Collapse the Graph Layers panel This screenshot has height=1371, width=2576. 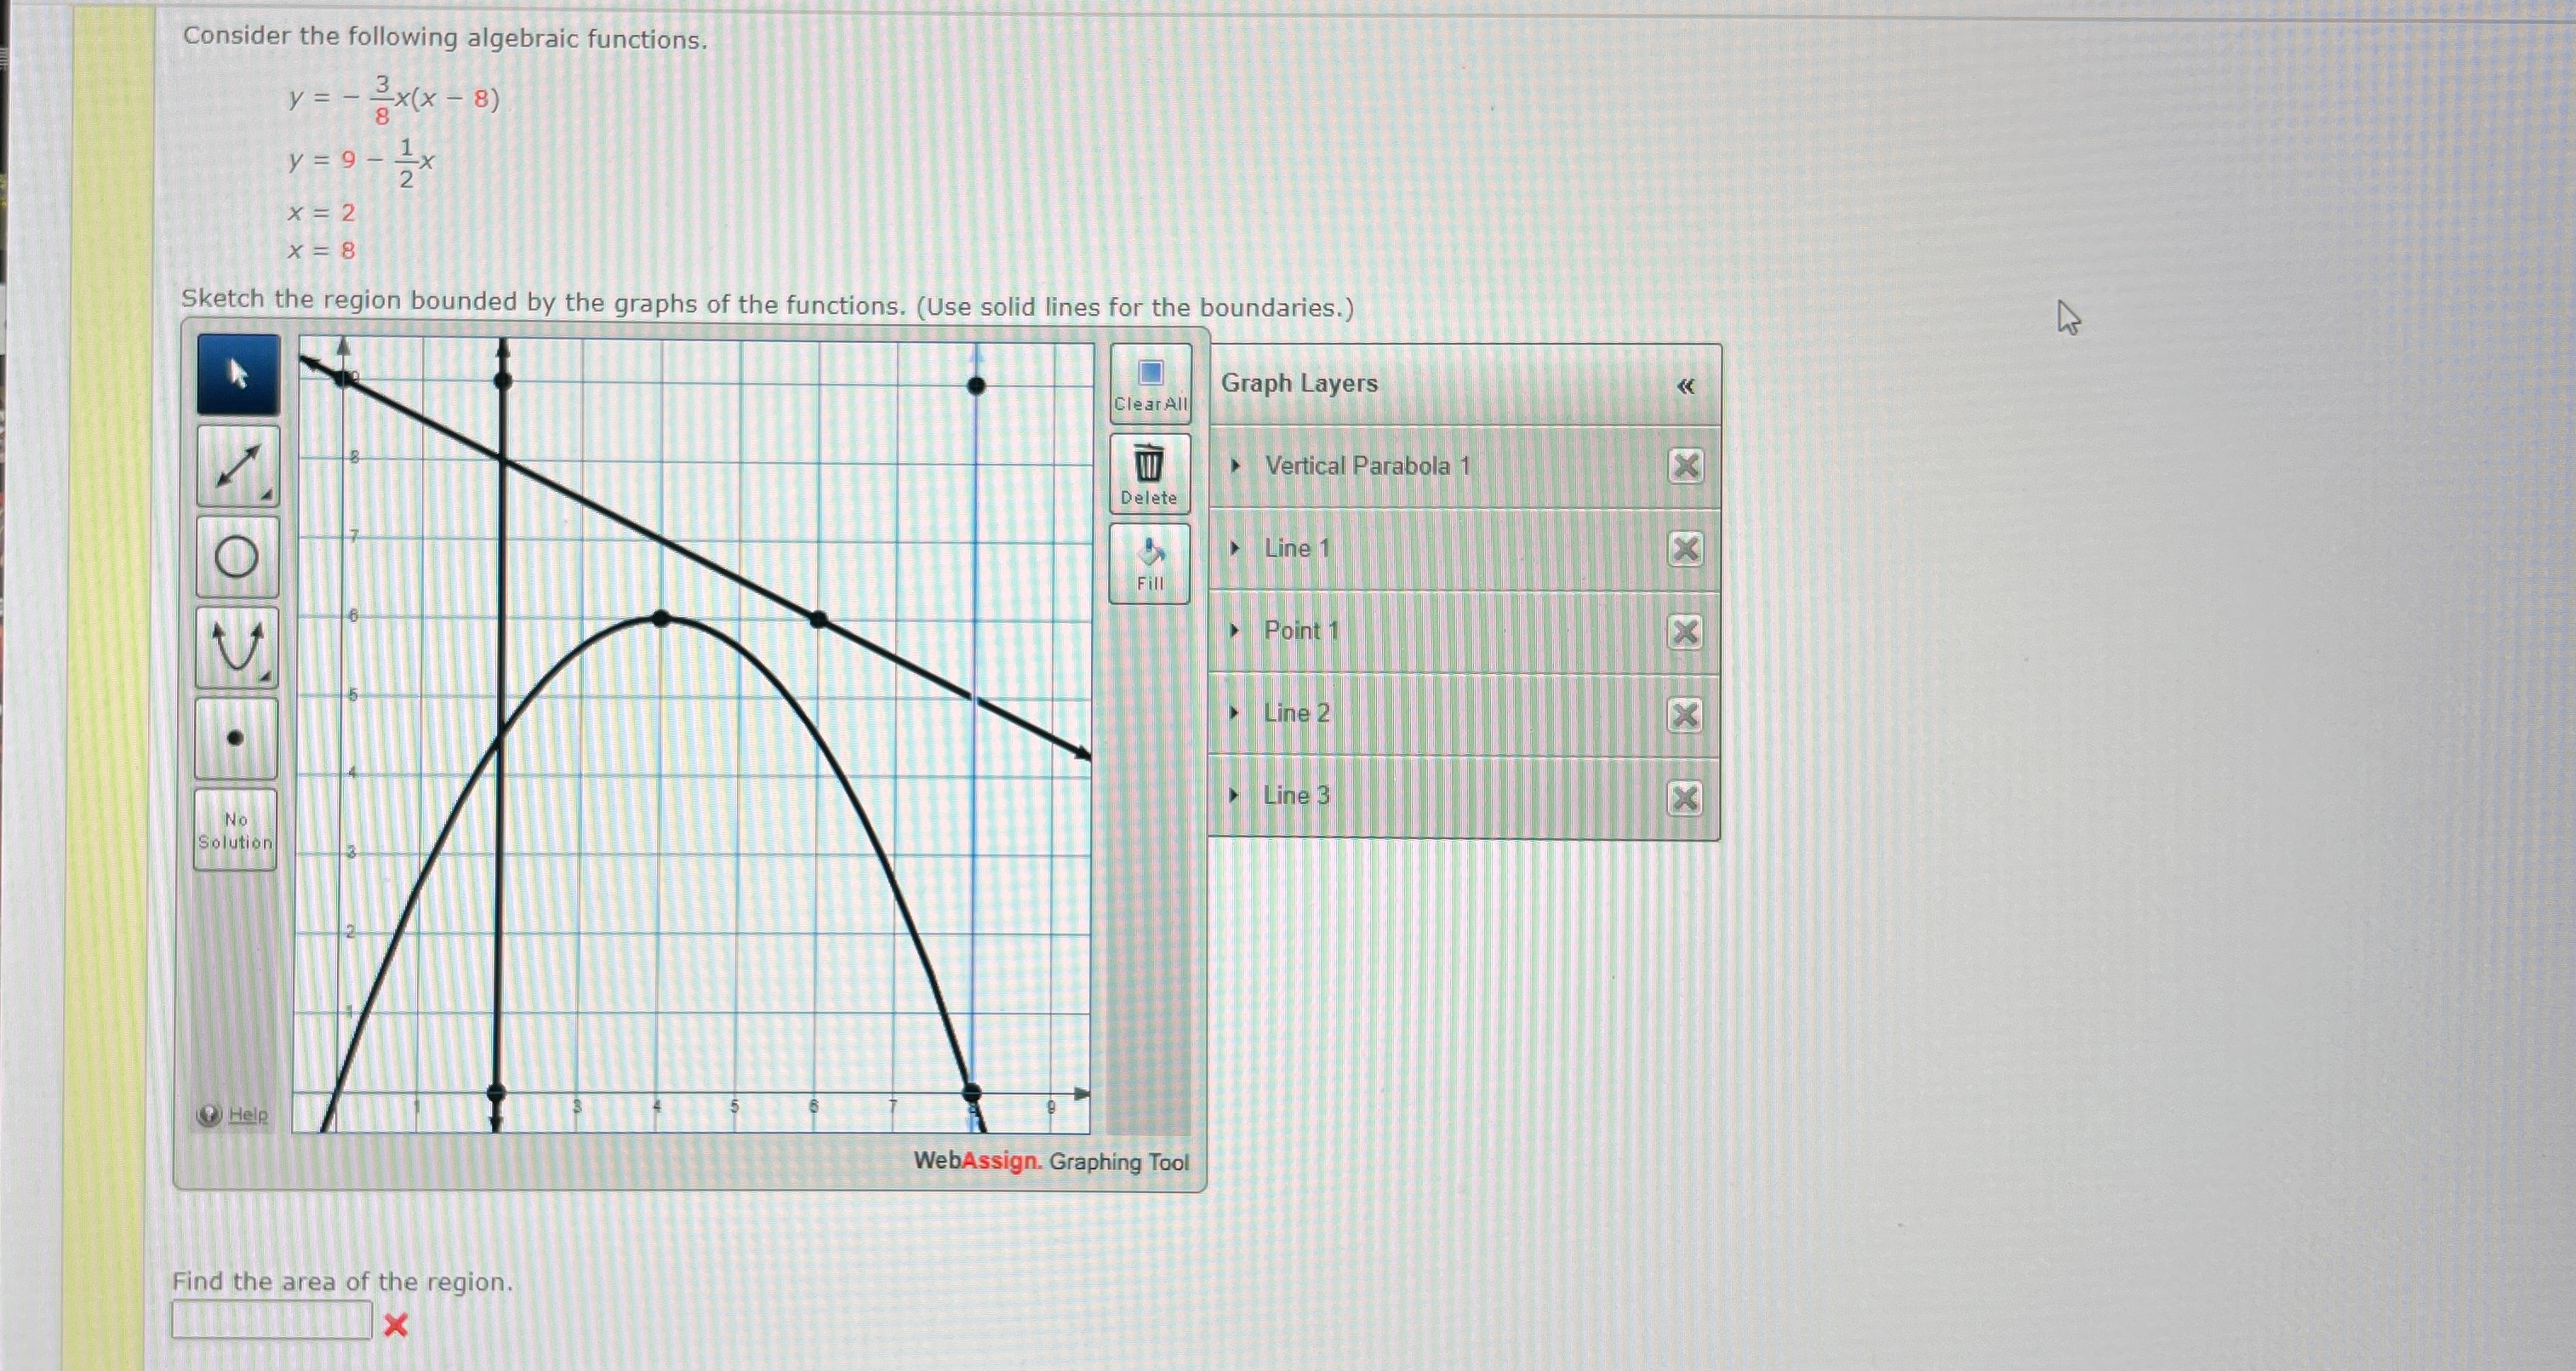[x=1685, y=386]
